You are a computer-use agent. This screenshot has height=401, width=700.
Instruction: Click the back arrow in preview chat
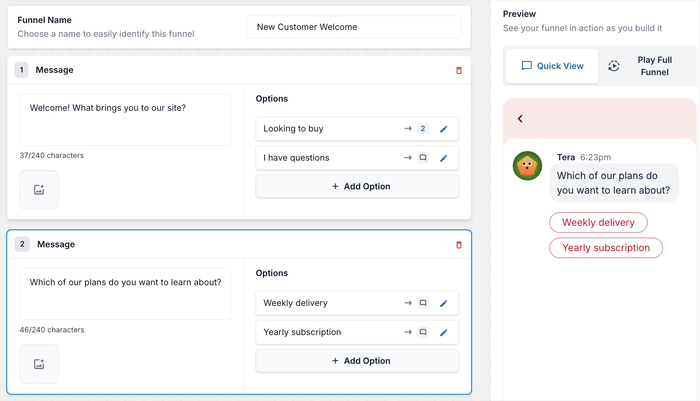click(x=520, y=119)
